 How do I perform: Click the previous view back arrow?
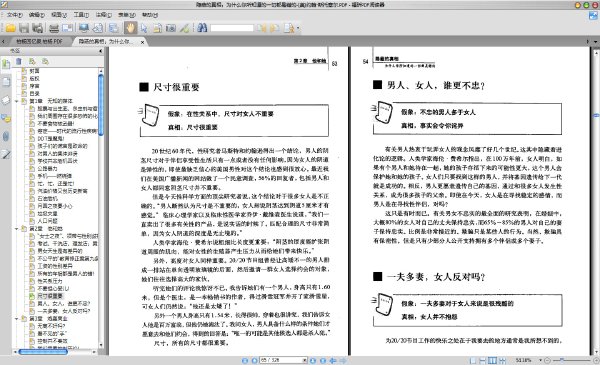[x=333, y=360]
